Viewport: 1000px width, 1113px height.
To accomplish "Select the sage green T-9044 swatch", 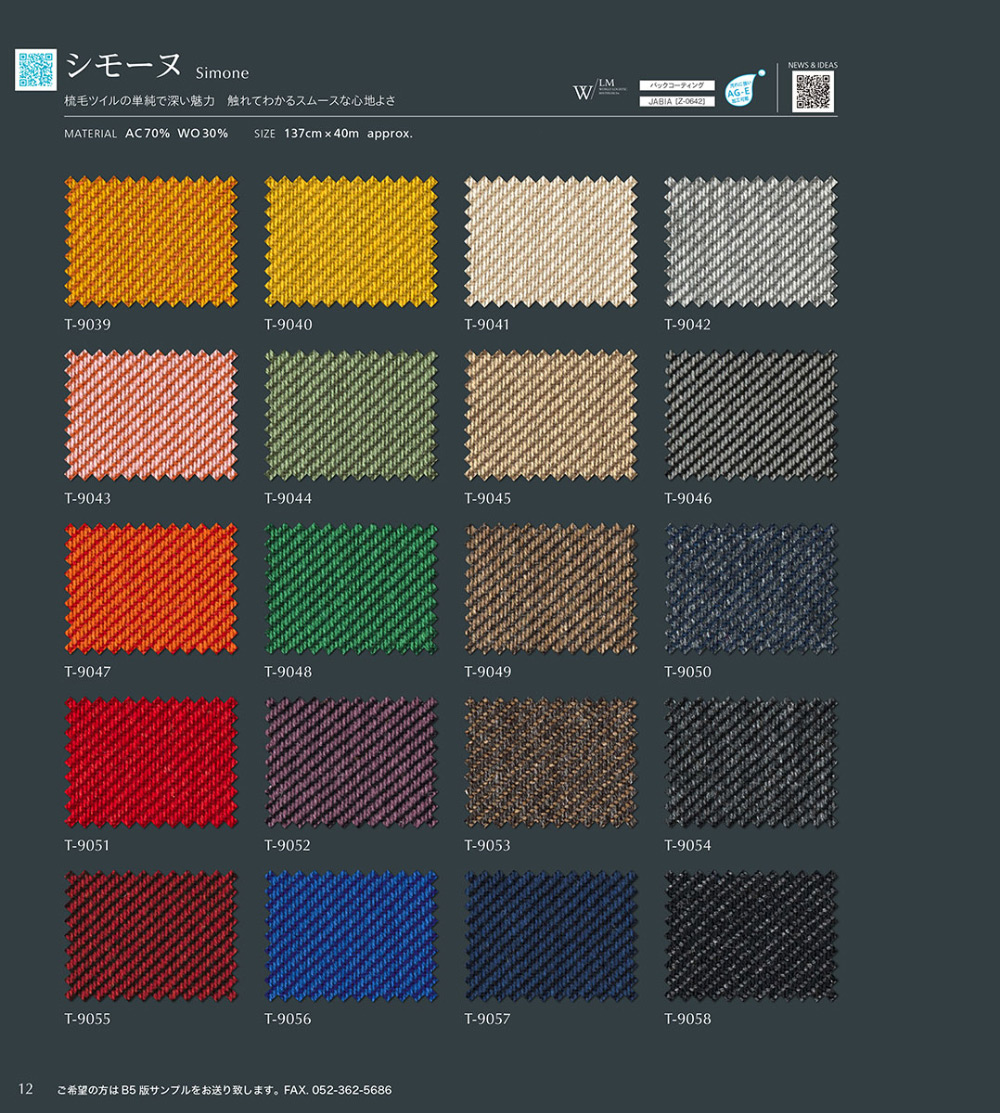I will click(x=351, y=415).
